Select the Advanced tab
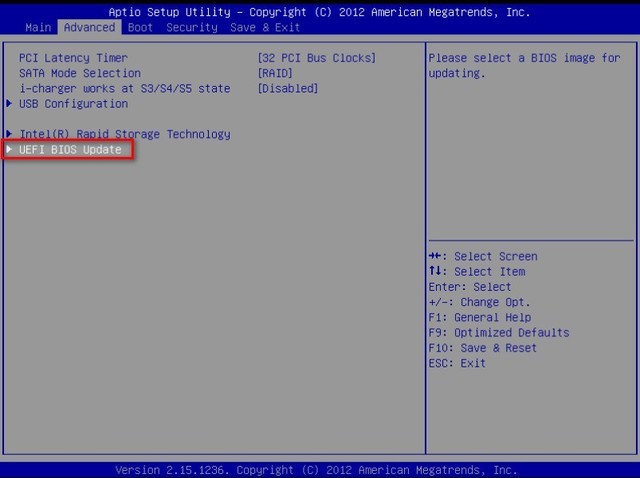Image resolution: width=640 pixels, height=478 pixels. pos(88,27)
